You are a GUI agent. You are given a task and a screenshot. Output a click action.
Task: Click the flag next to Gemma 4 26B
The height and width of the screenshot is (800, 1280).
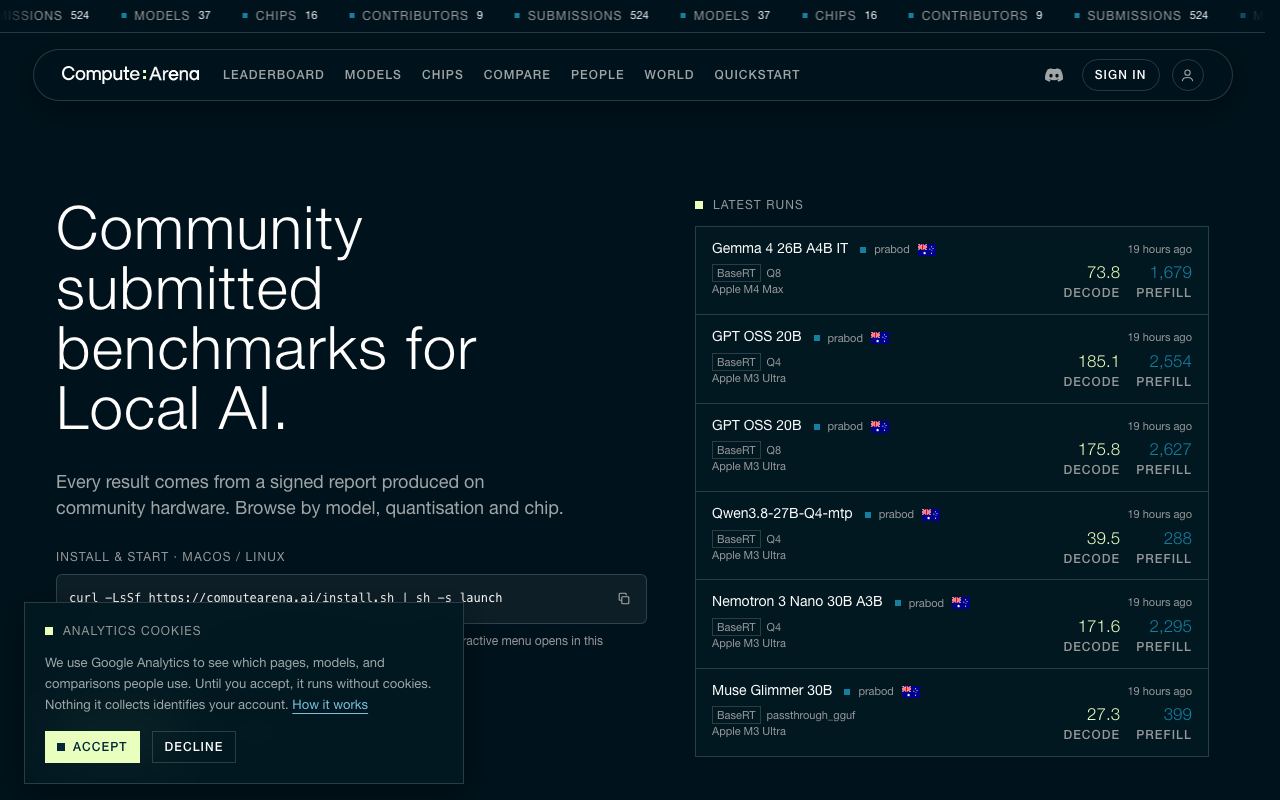click(926, 249)
